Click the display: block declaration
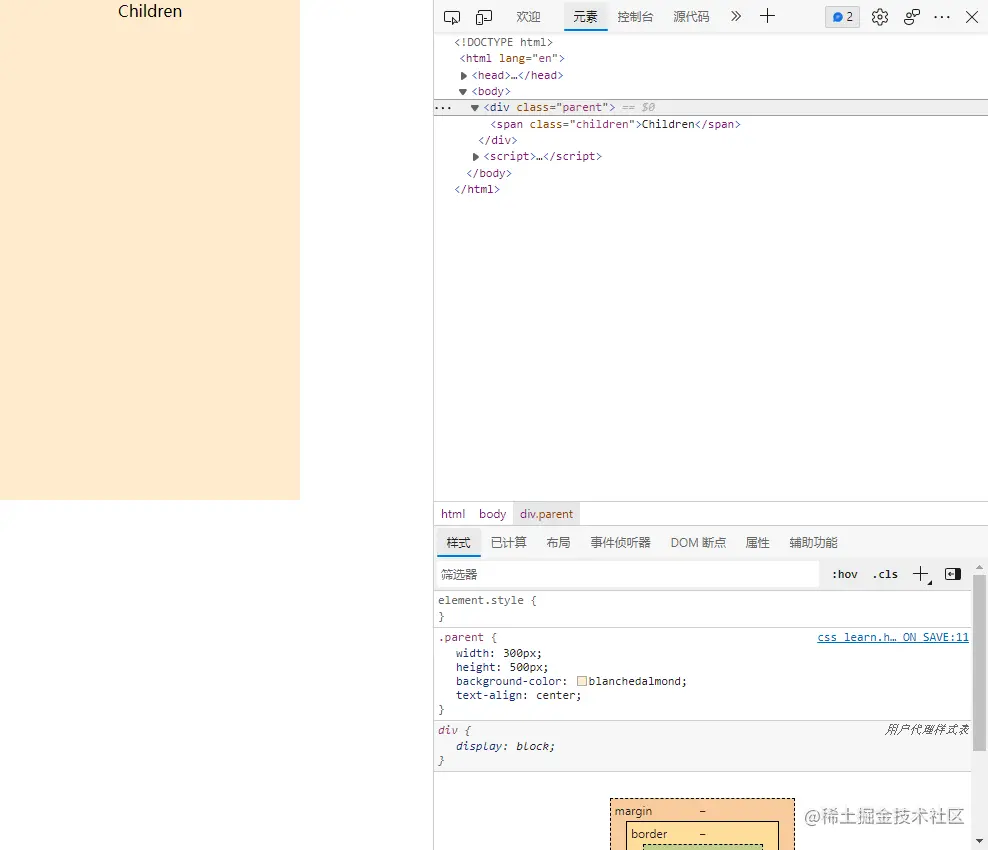 point(505,747)
